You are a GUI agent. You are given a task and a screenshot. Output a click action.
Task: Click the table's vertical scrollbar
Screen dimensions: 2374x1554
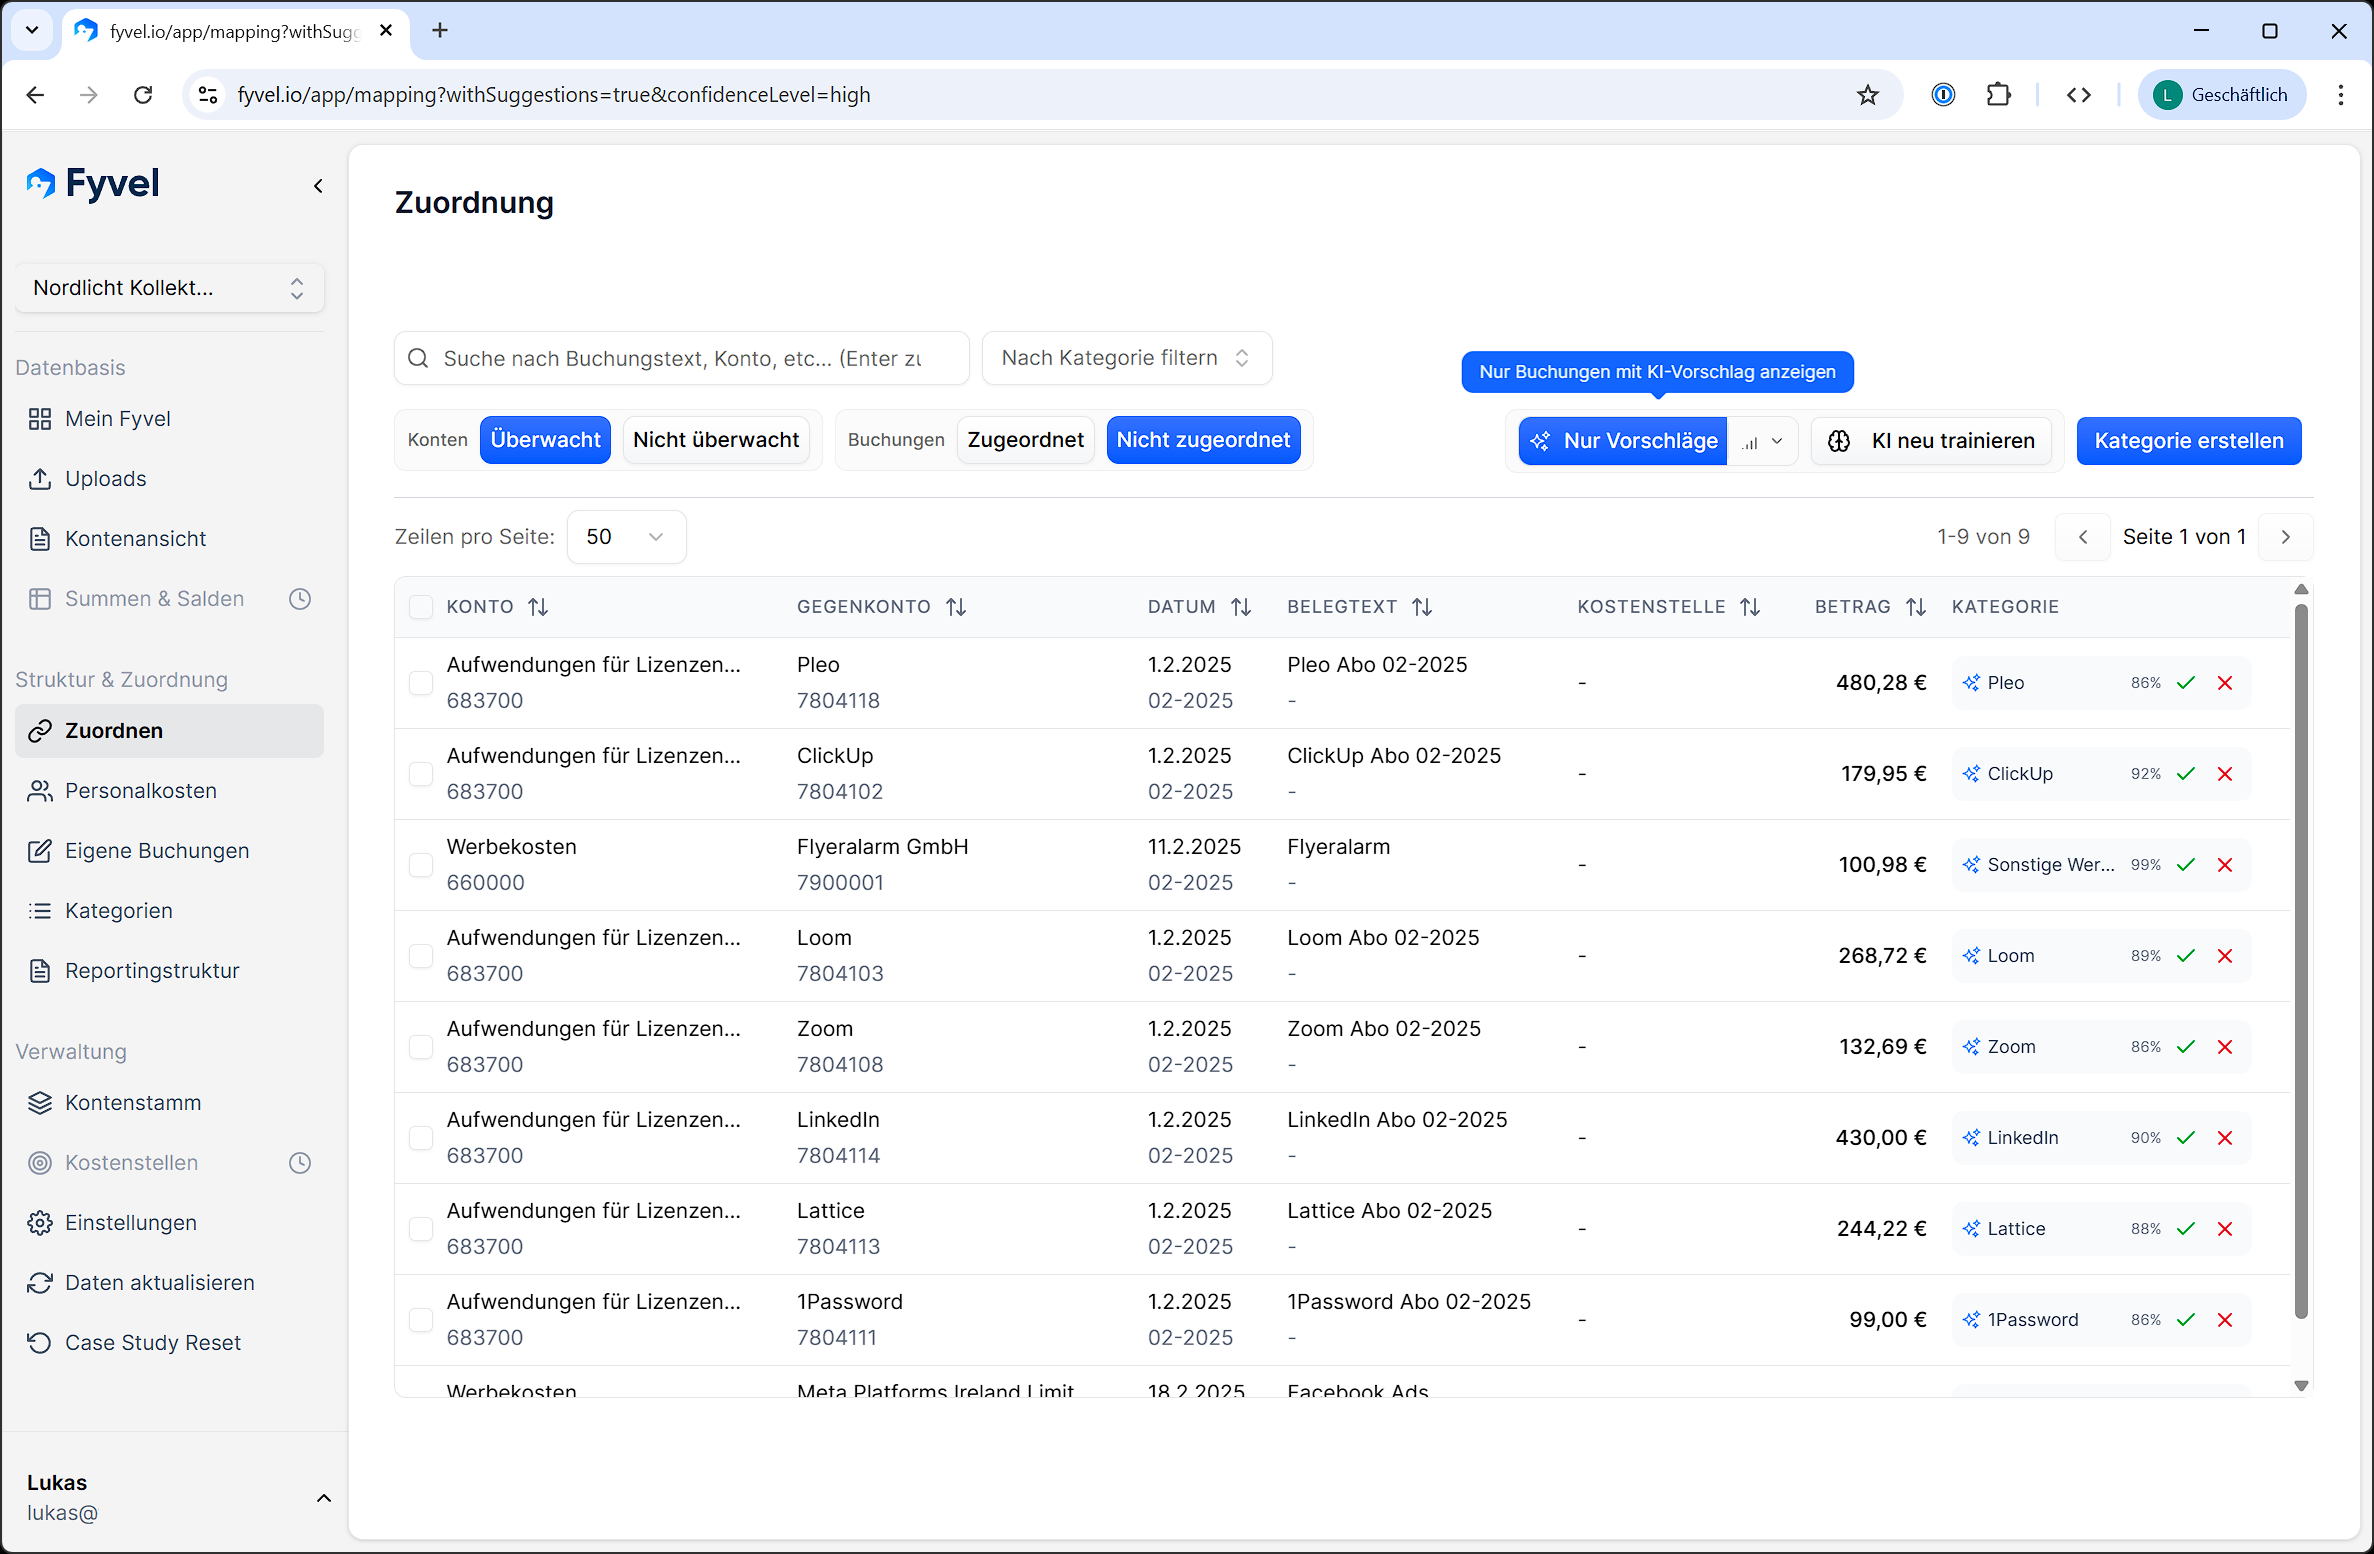(x=2301, y=960)
